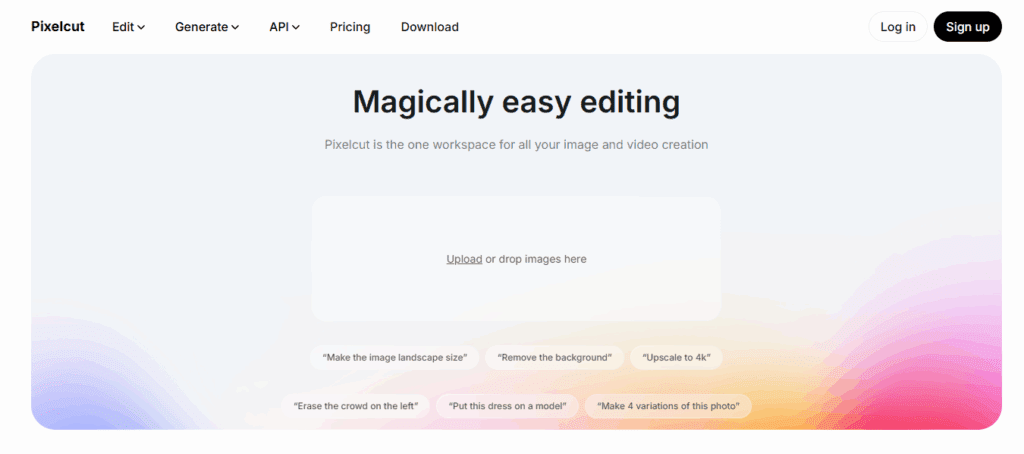Click the chevron arrow beside Generate
Screen dimensions: 1024x454
(236, 28)
